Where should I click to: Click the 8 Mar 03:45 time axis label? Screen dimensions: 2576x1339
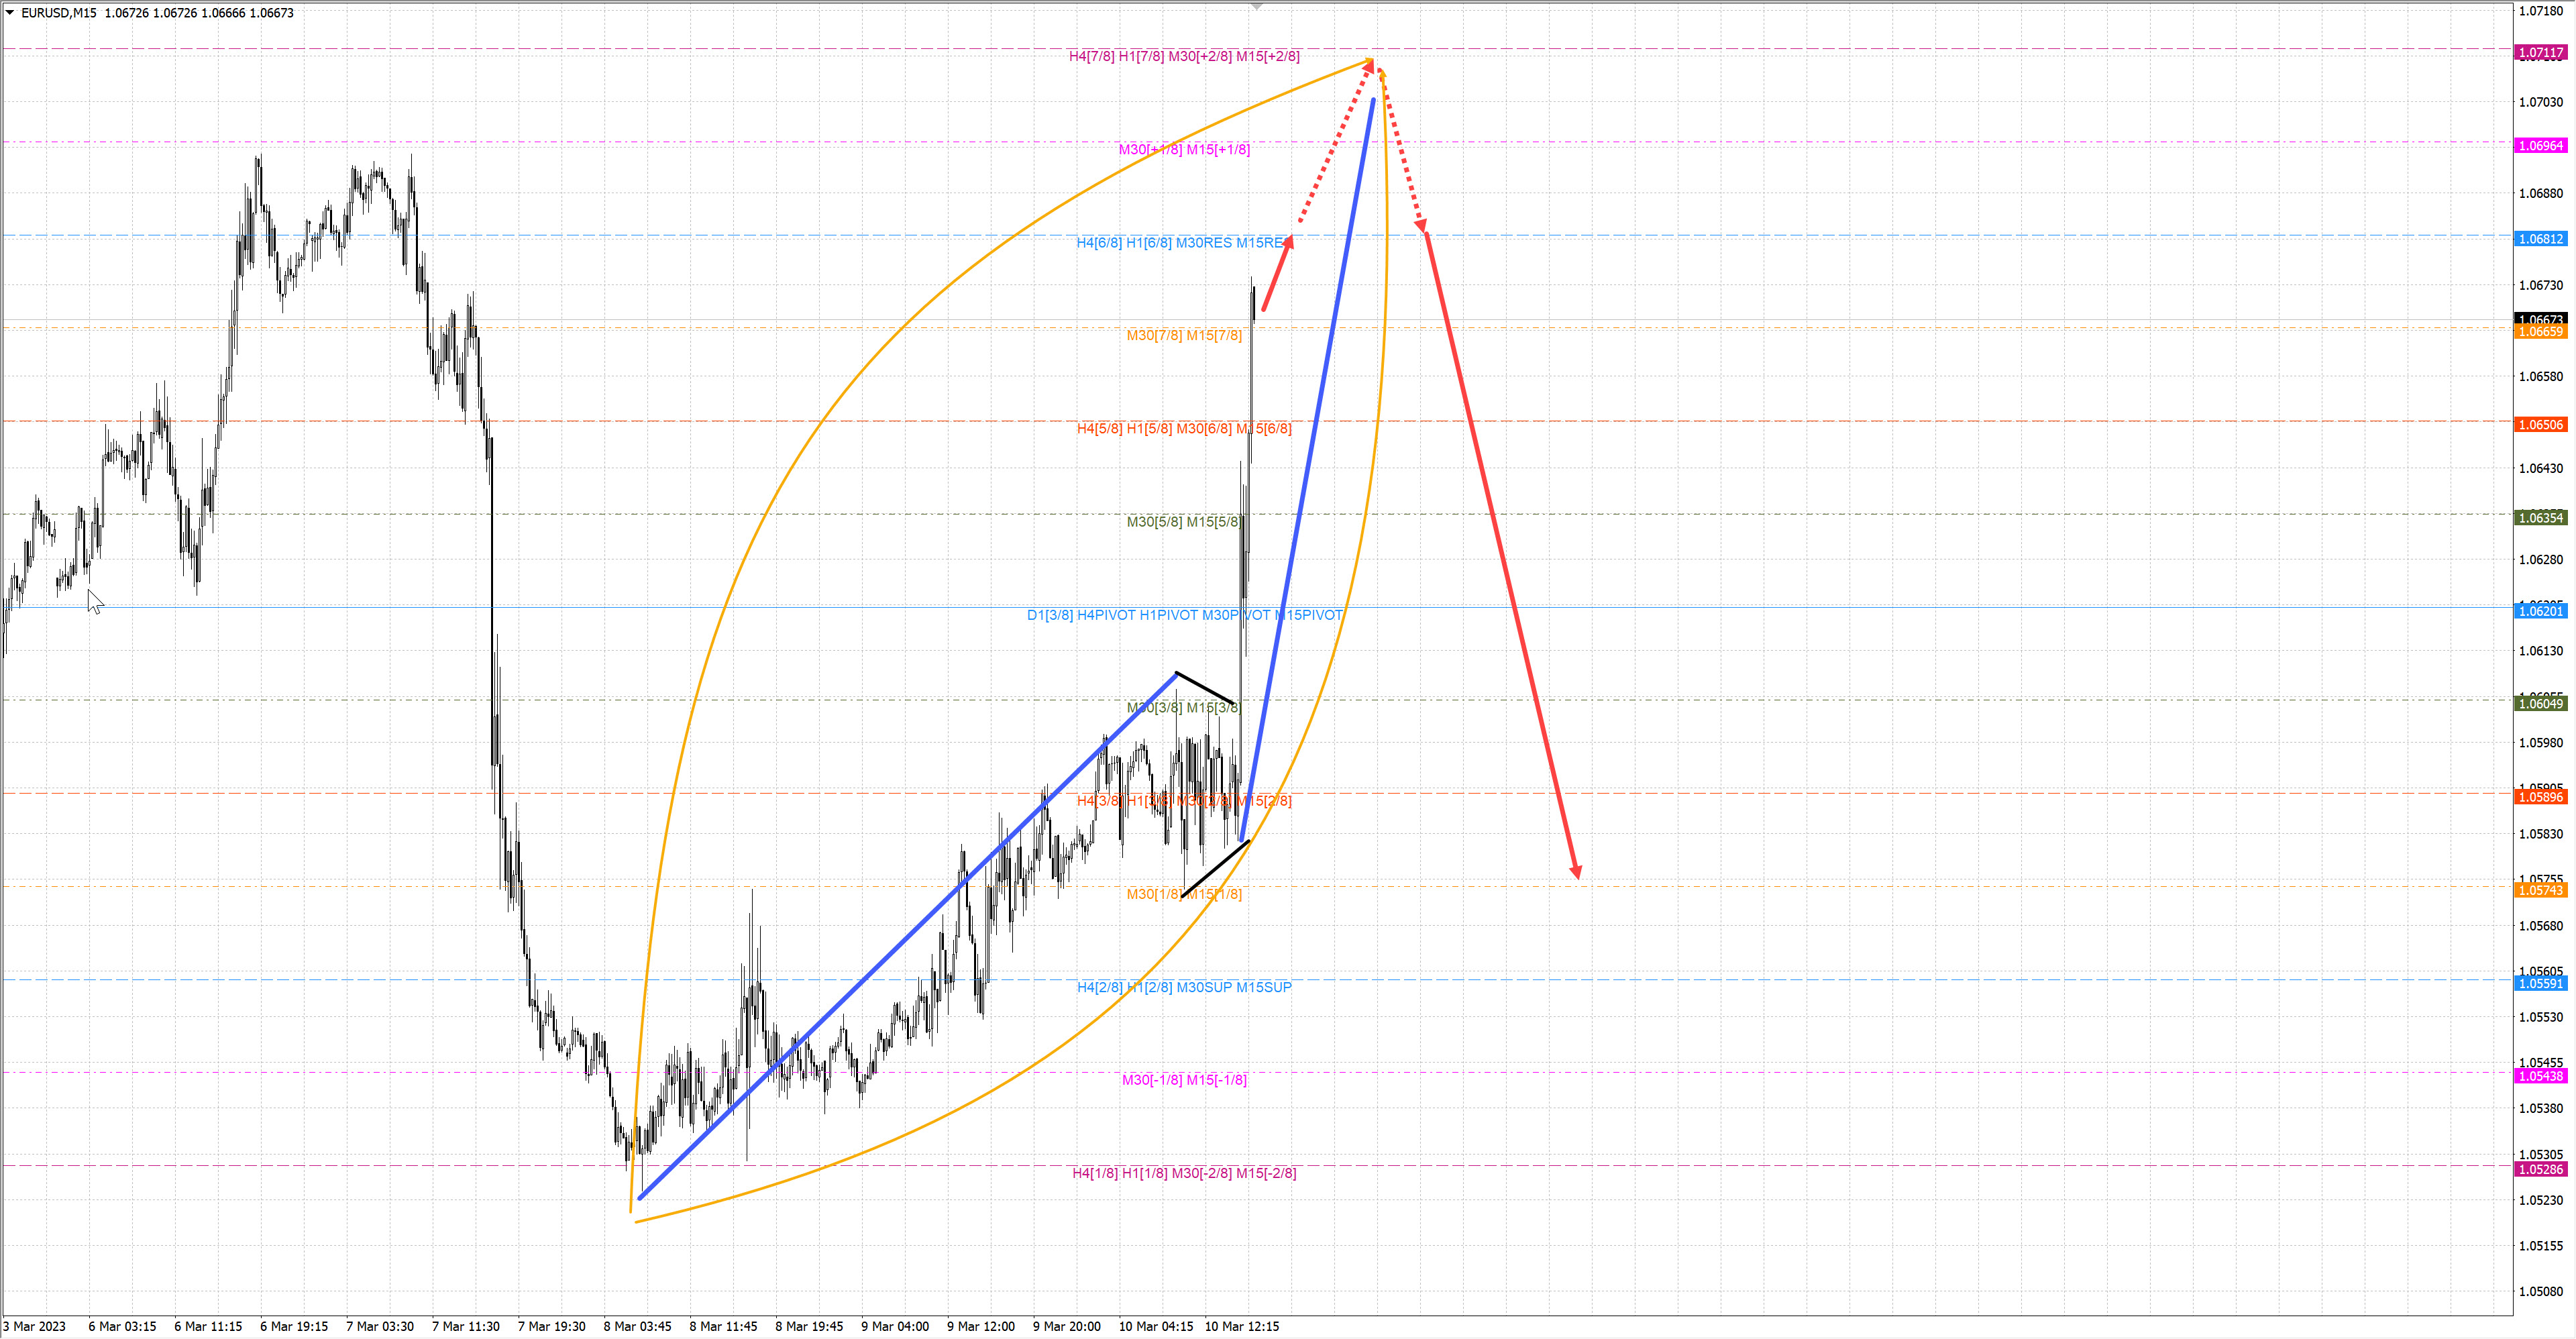pyautogui.click(x=637, y=1326)
